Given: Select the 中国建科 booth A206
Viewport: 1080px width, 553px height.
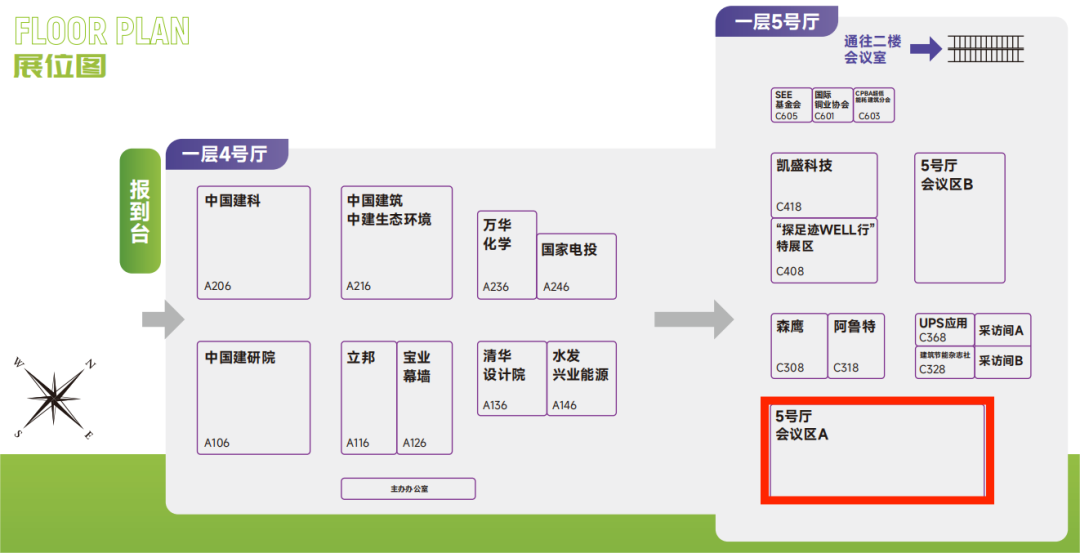Looking at the screenshot, I should (253, 242).
